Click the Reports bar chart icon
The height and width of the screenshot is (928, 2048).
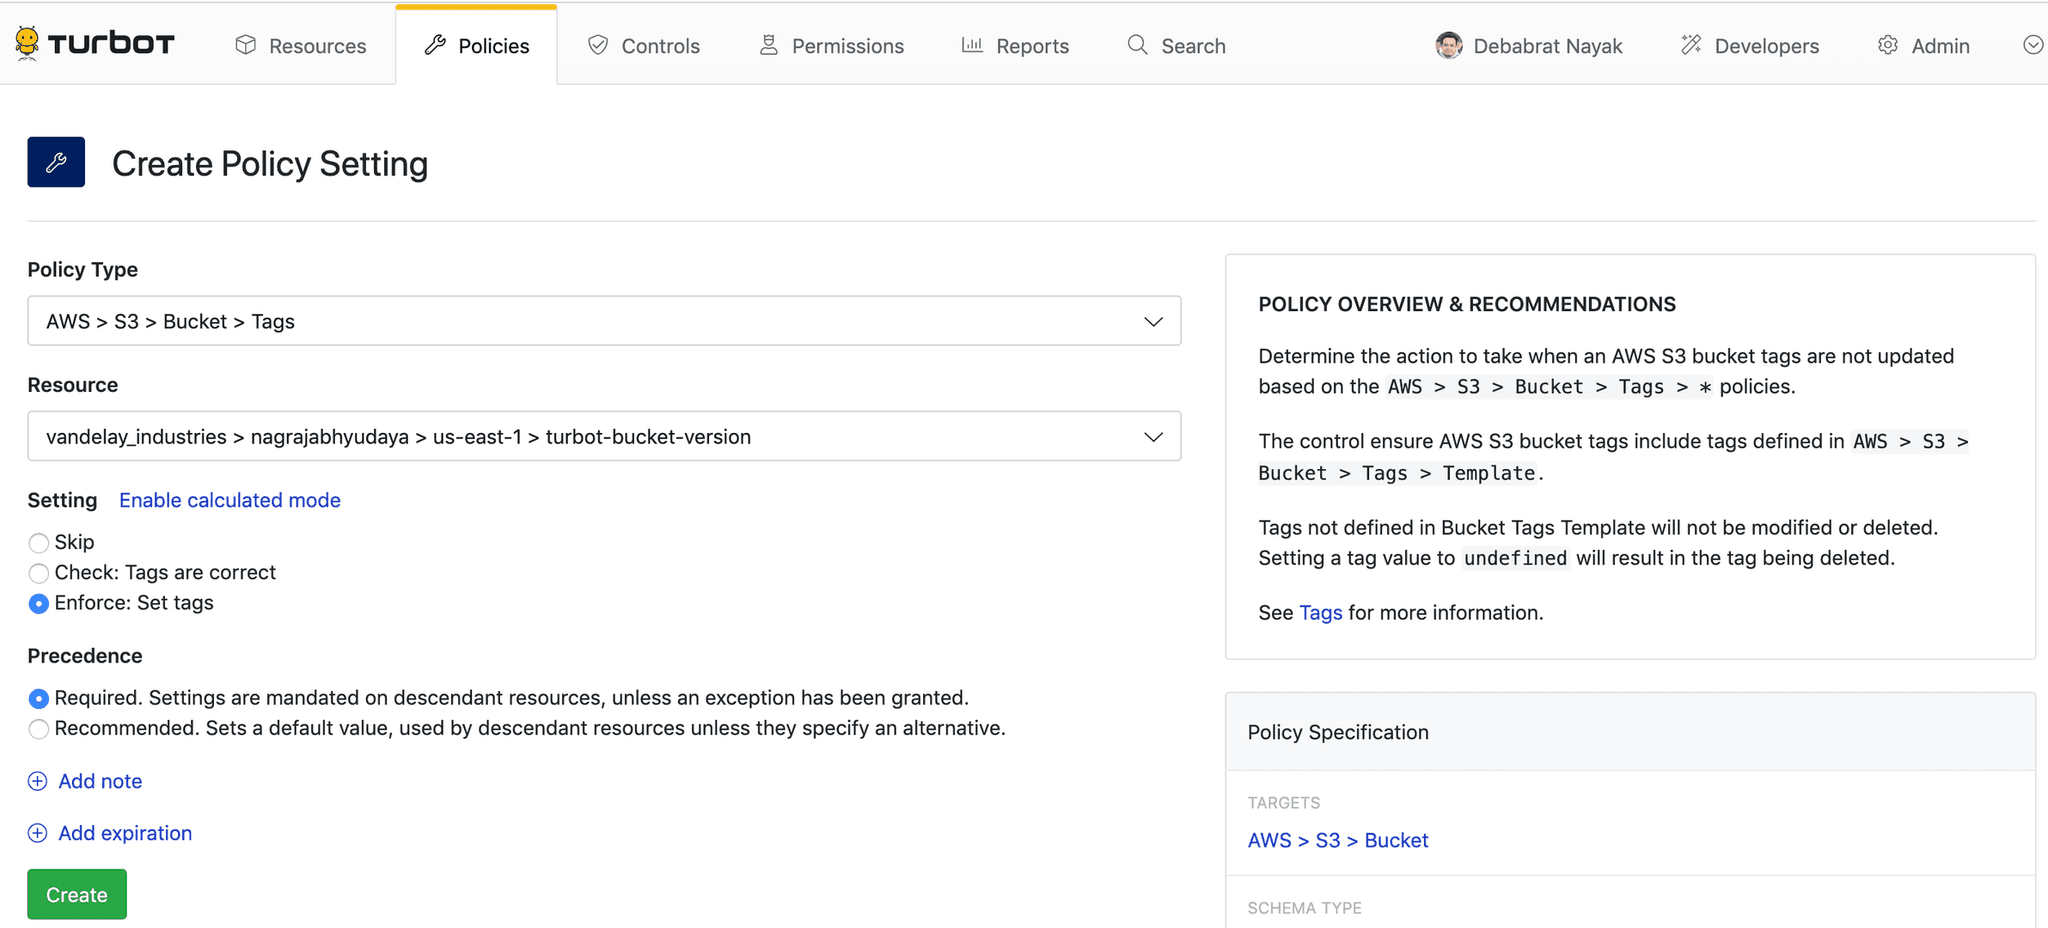(x=972, y=45)
